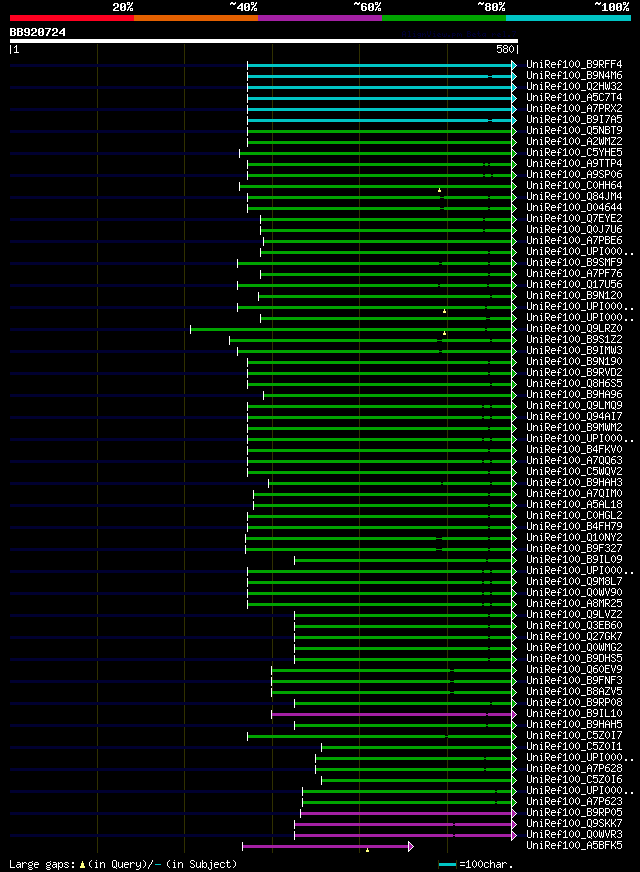This screenshot has width=640, height=872.
Task: Open hit UniRef100_Q2HW32
Action: coord(574,86)
